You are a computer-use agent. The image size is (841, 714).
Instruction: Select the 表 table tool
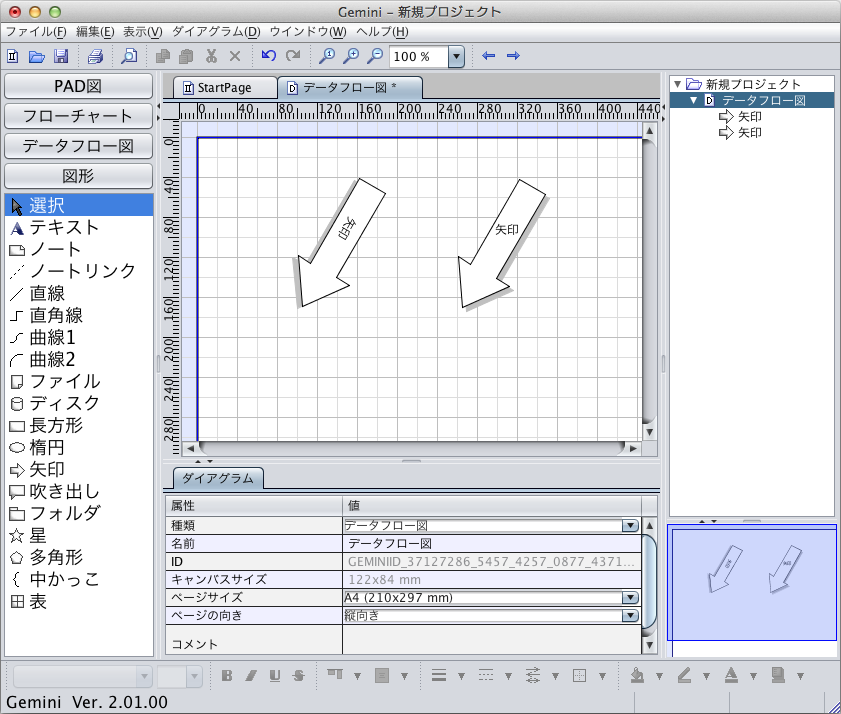(x=79, y=601)
